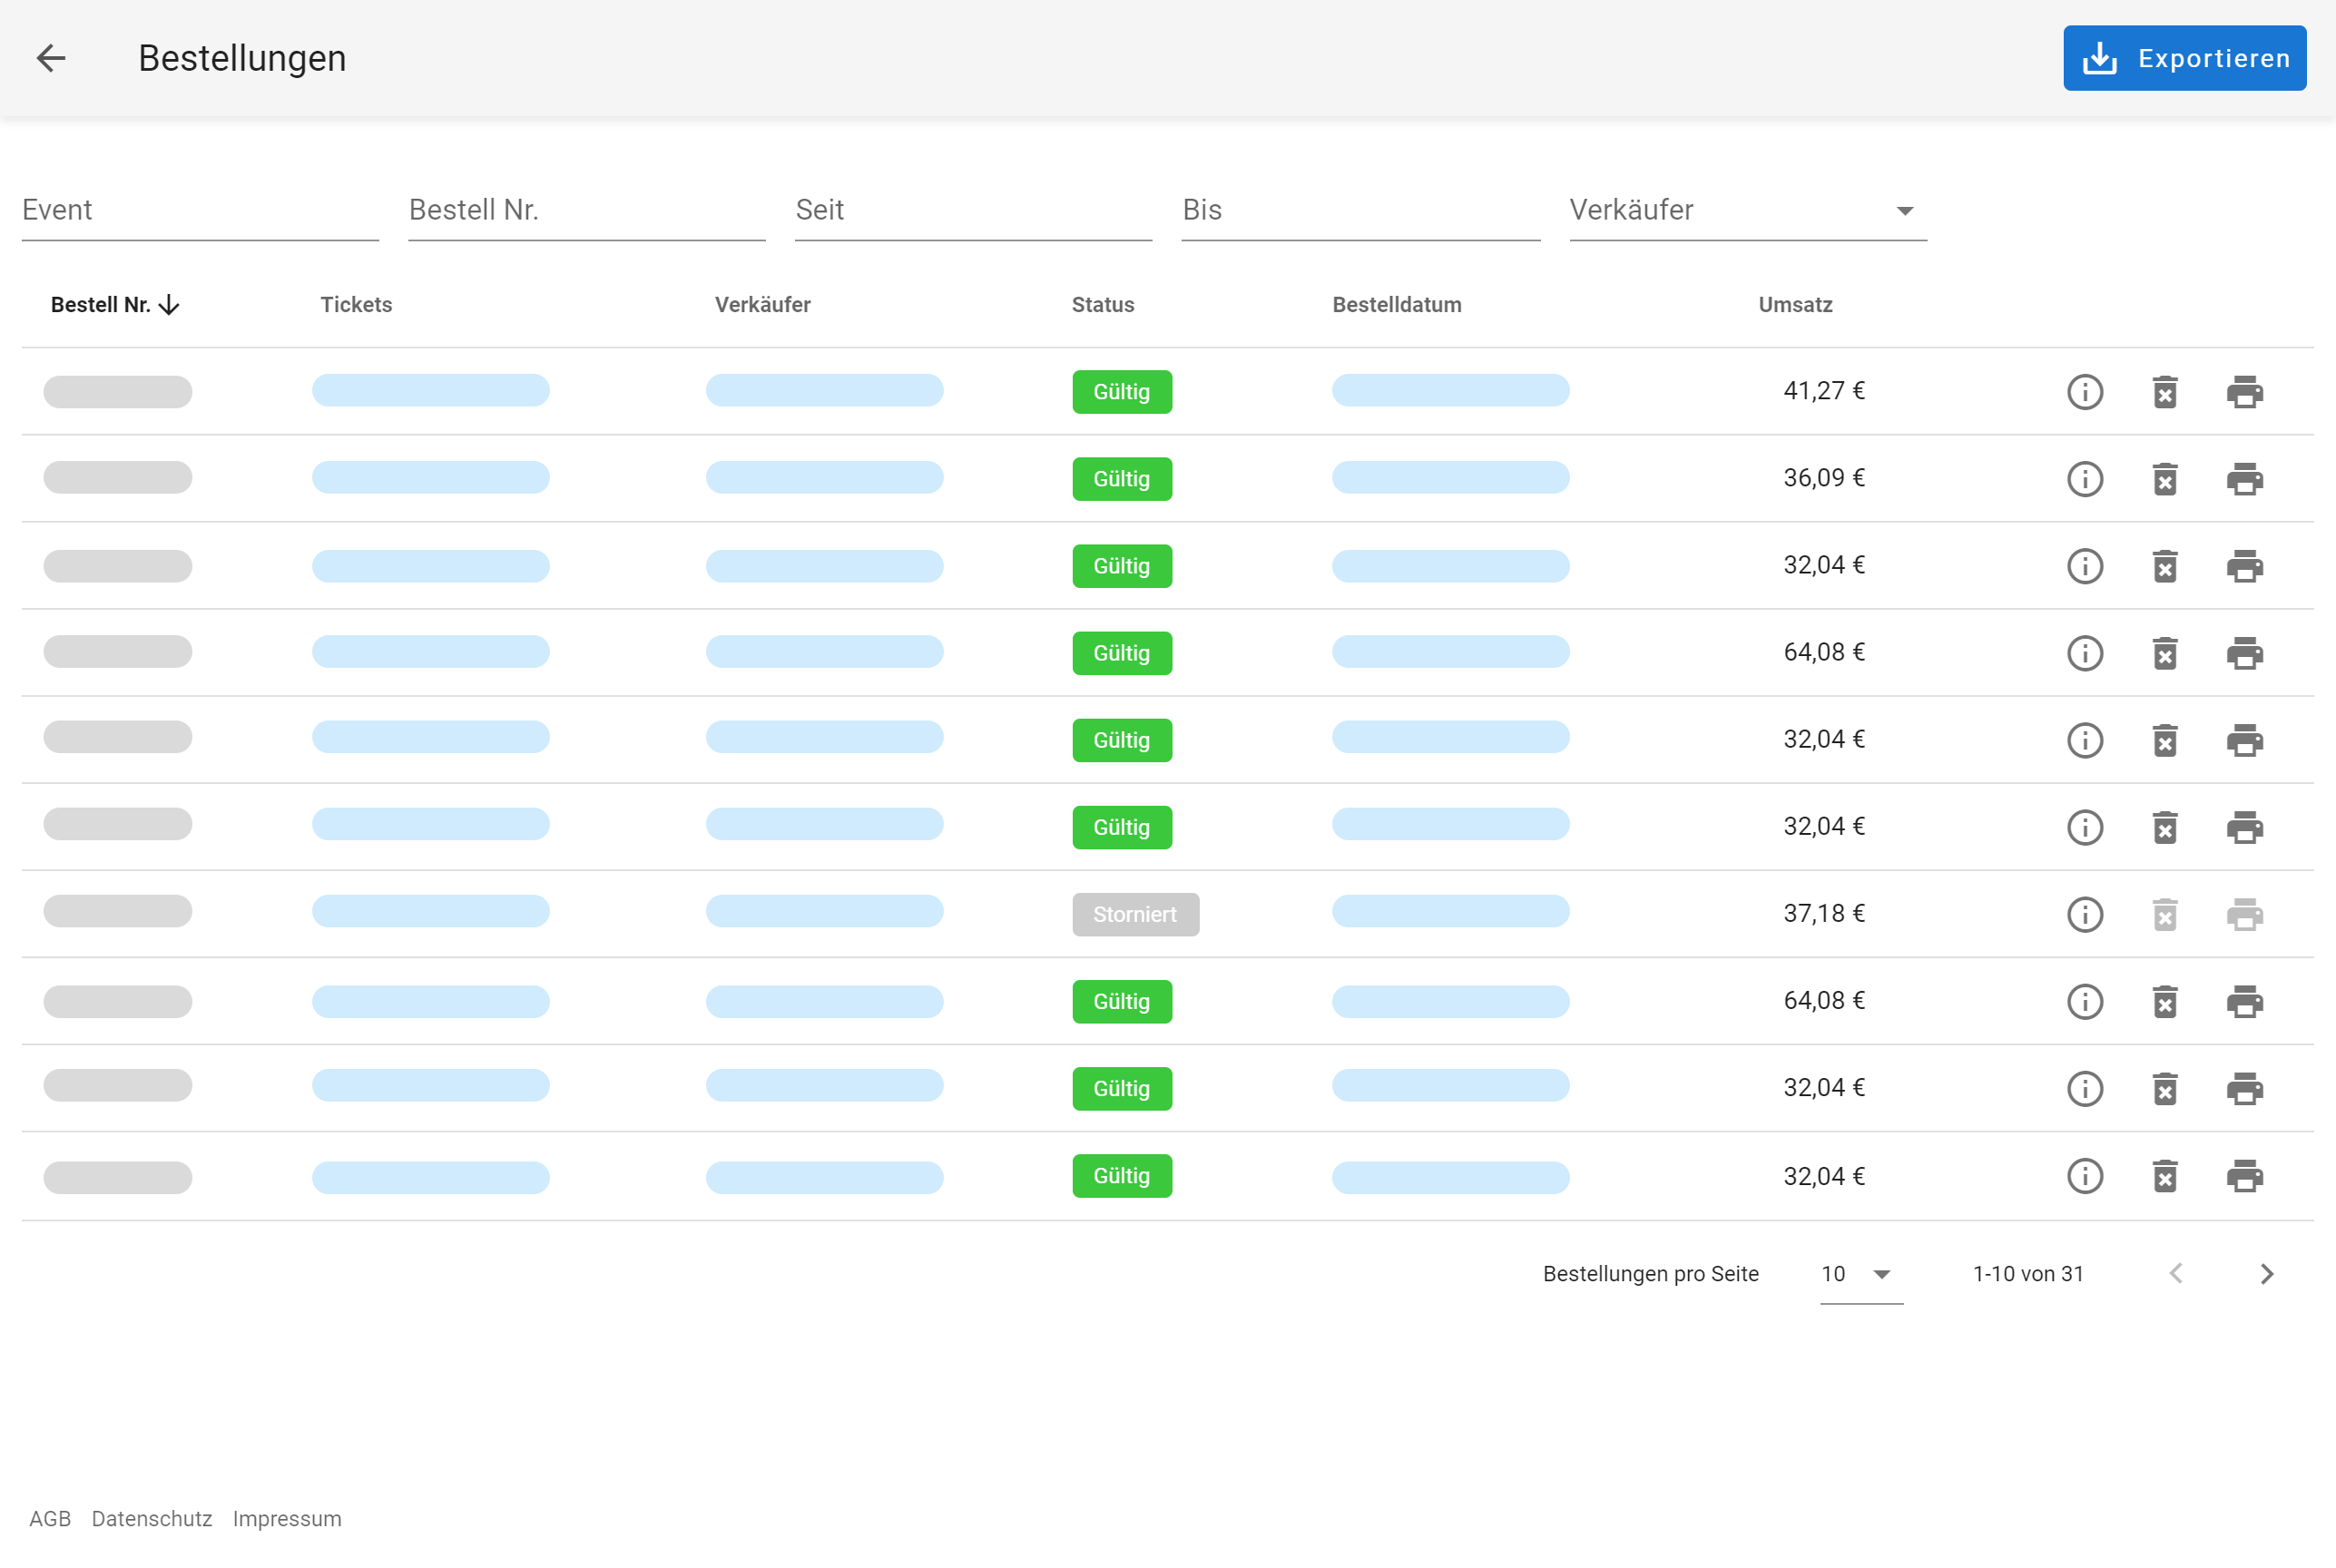Delete the 41,27 € order
Screen dimensions: 2336x1568
tap(2164, 392)
